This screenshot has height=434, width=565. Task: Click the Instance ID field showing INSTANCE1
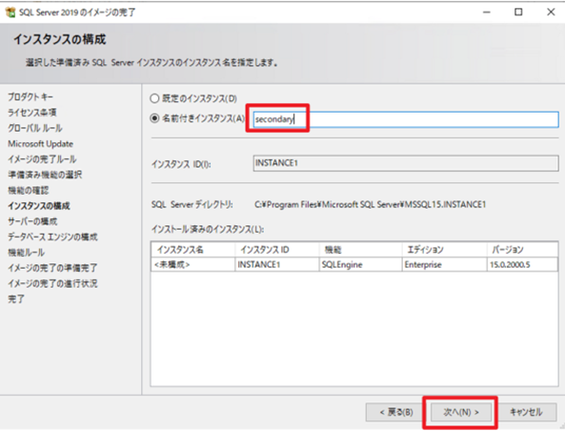pyautogui.click(x=406, y=163)
